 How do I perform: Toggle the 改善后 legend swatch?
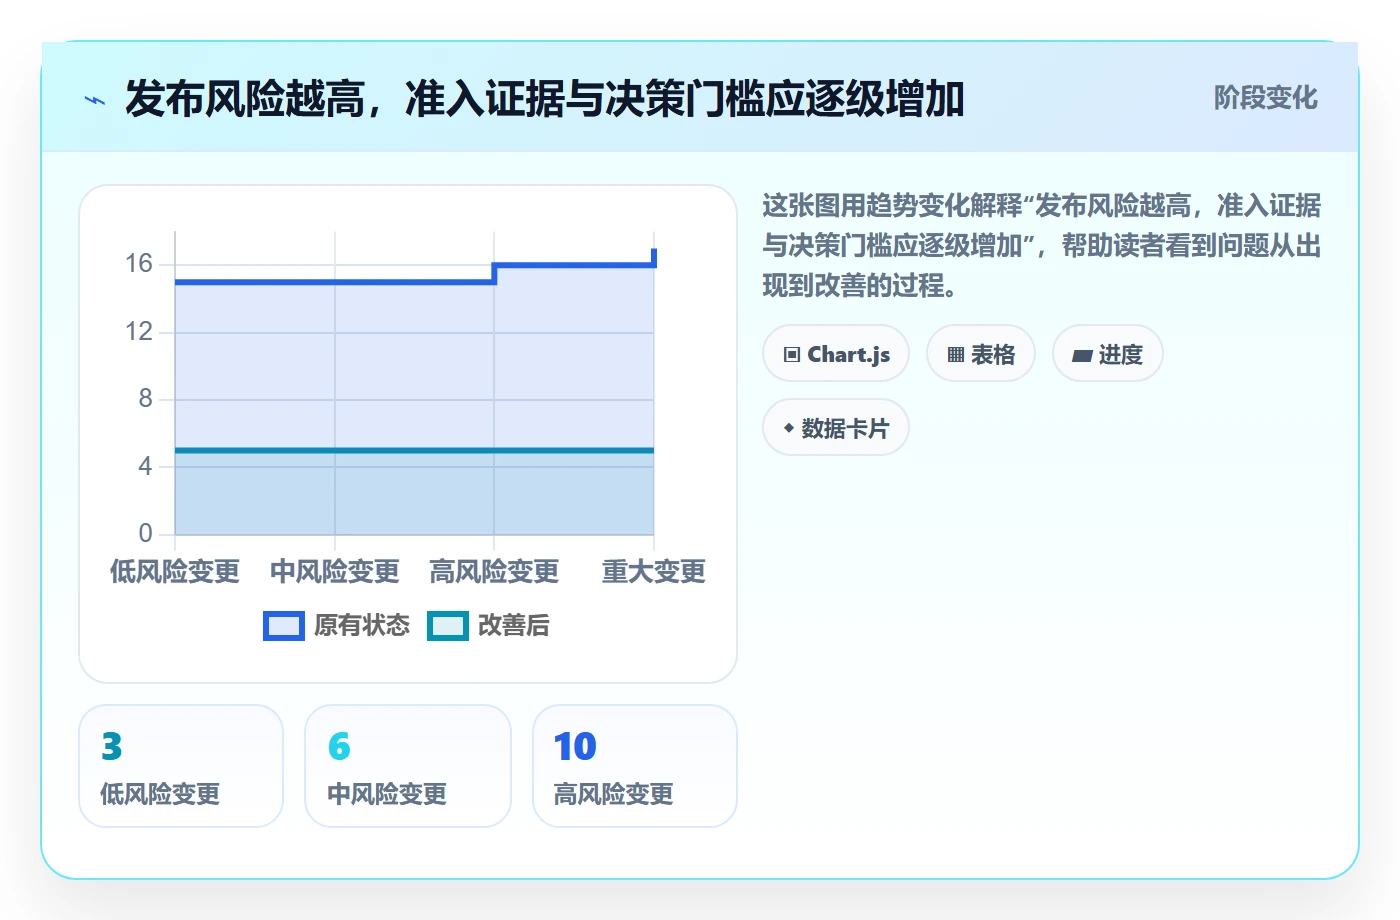(x=448, y=626)
